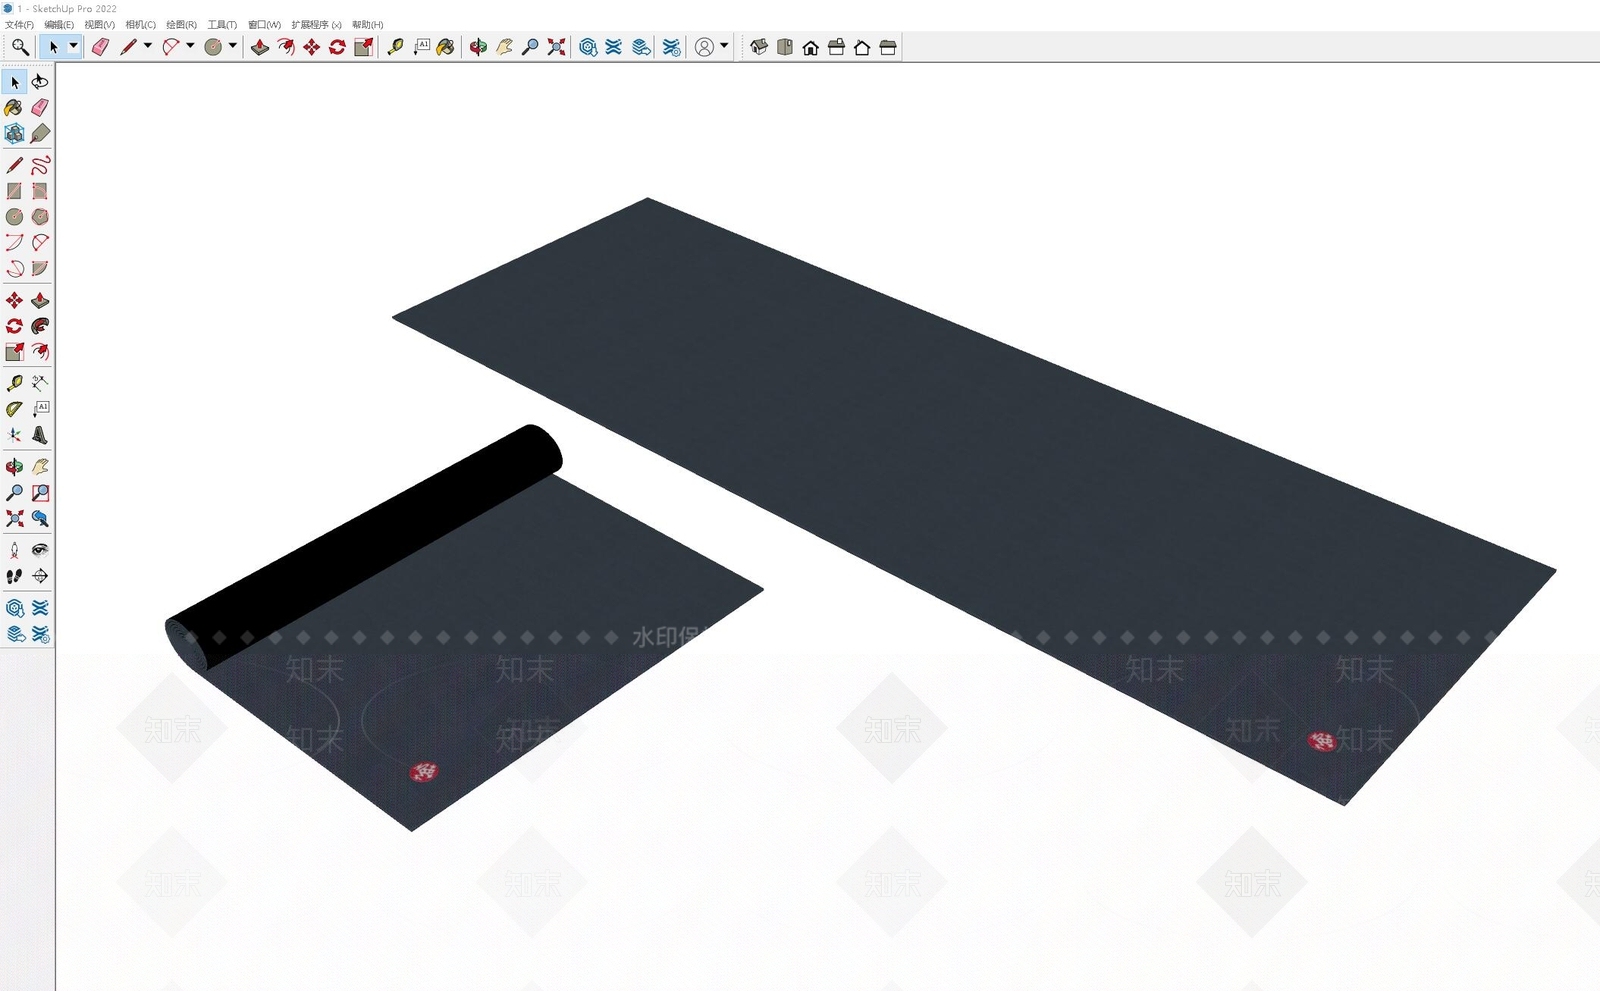Viewport: 1600px width, 991px height.
Task: Select the Section Plane tool
Action: point(40,576)
